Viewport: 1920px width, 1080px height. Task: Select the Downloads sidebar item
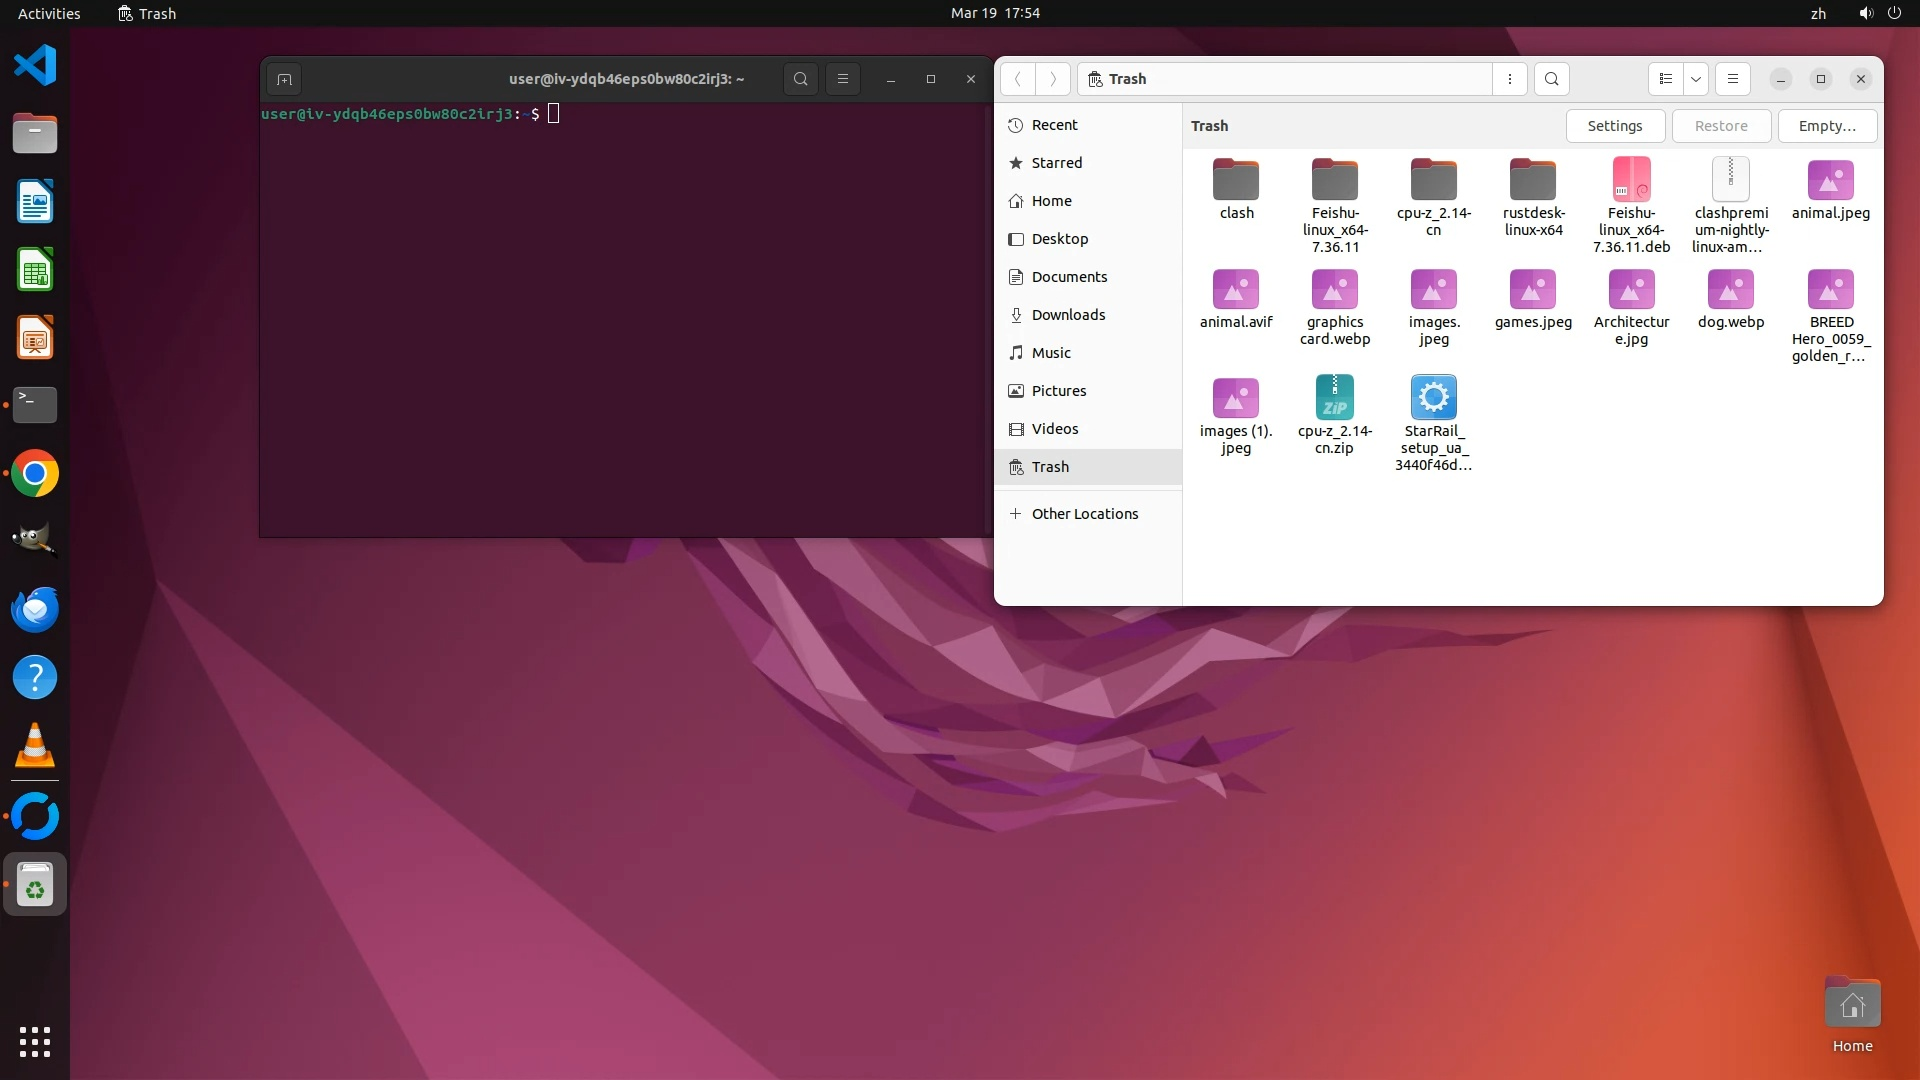tap(1068, 315)
